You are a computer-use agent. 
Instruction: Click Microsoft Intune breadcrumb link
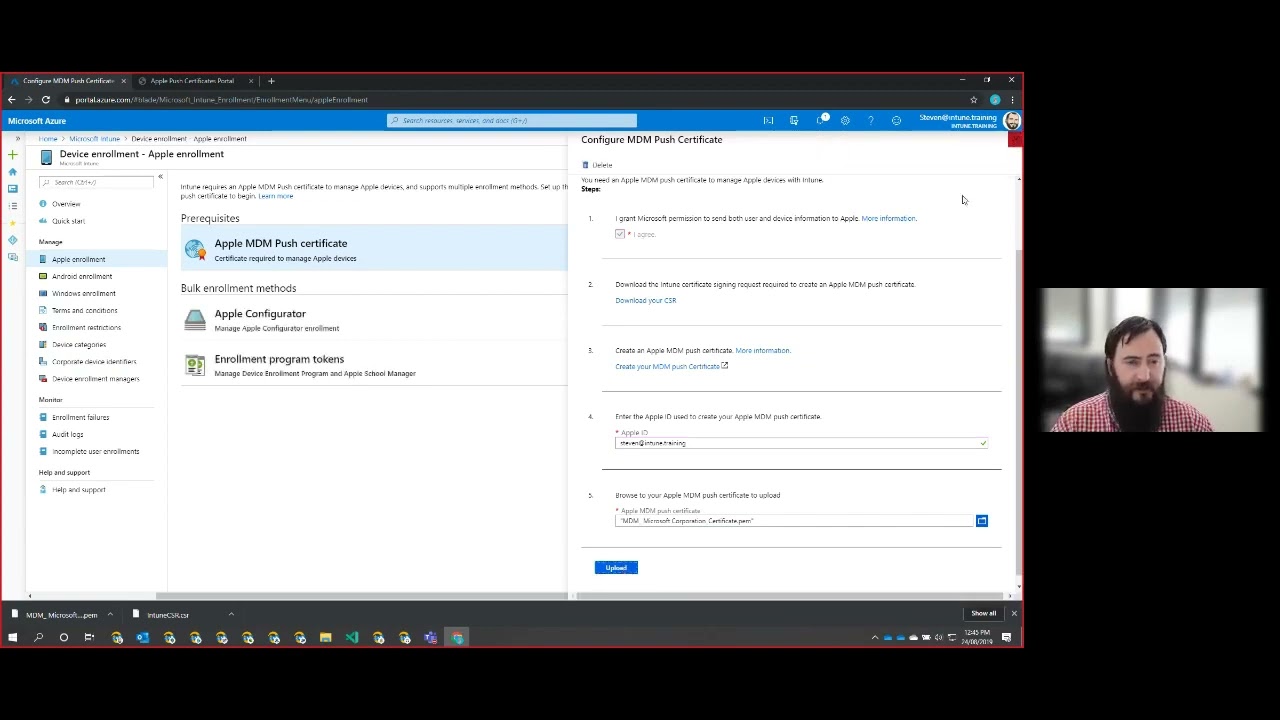(95, 139)
